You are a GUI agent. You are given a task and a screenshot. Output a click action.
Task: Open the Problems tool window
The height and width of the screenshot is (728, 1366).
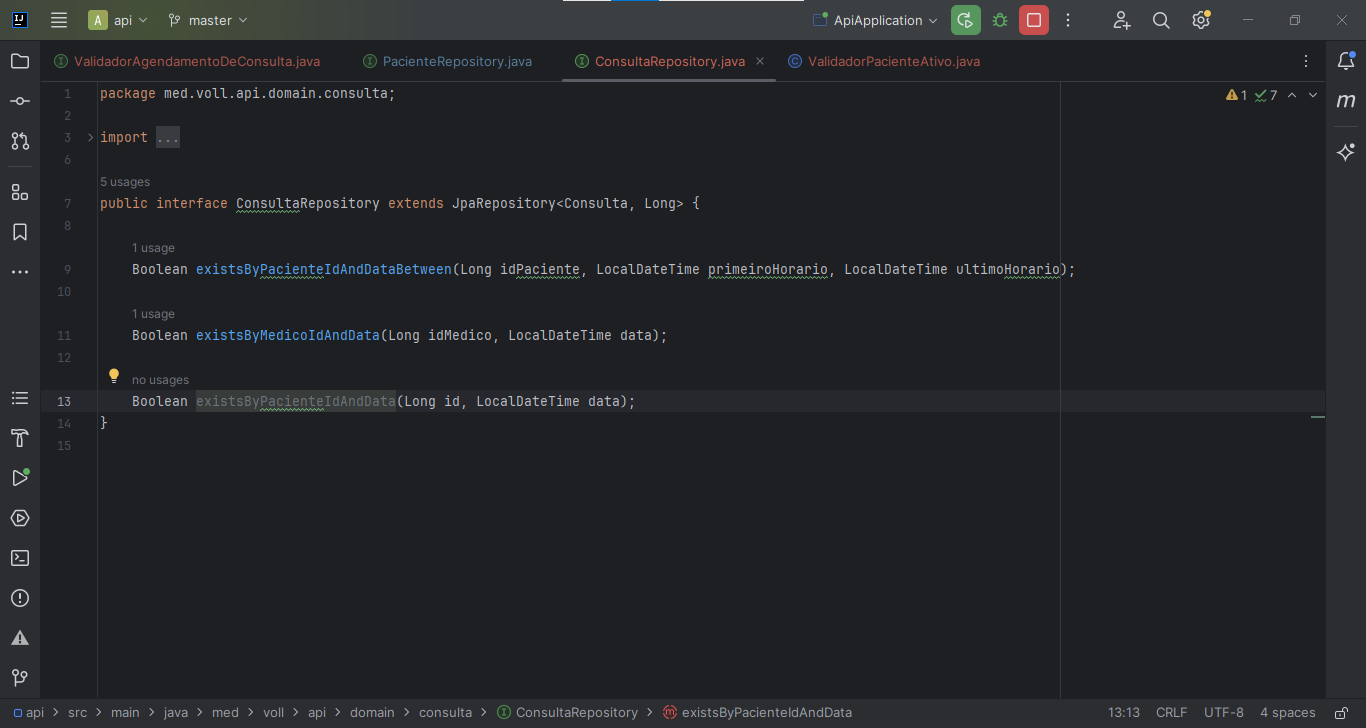(x=20, y=598)
